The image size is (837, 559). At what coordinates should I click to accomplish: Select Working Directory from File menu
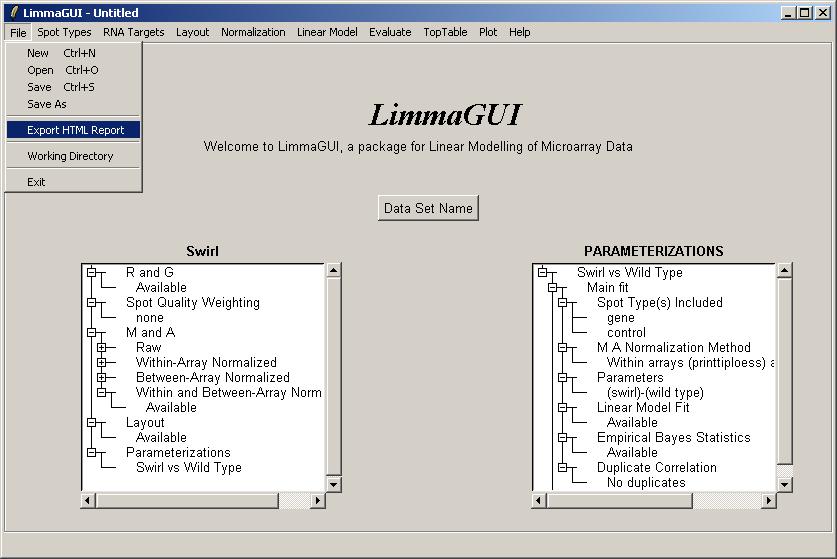70,156
